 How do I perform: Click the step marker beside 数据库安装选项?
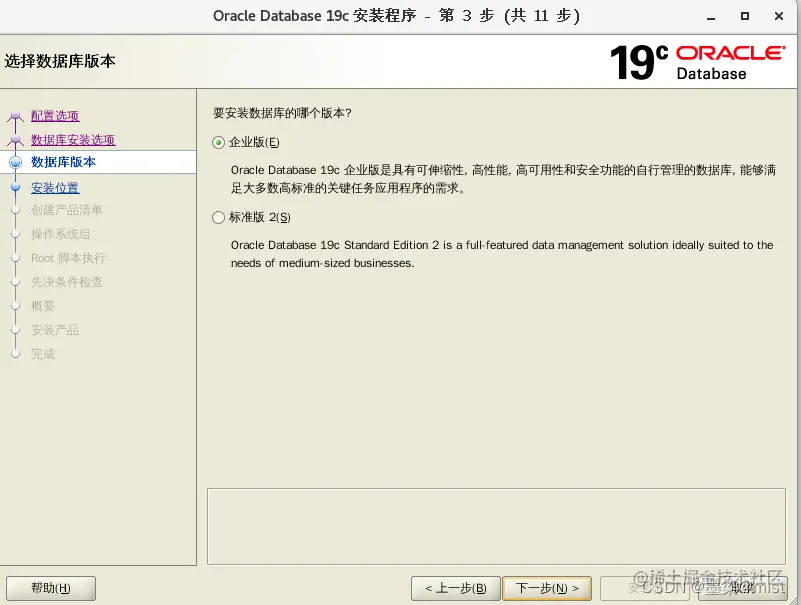pyautogui.click(x=16, y=140)
